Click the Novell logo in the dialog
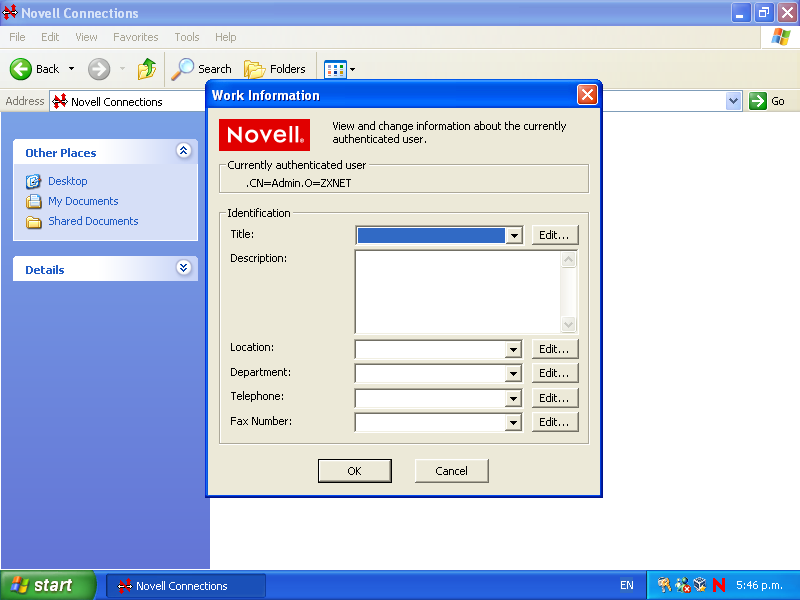 264,135
